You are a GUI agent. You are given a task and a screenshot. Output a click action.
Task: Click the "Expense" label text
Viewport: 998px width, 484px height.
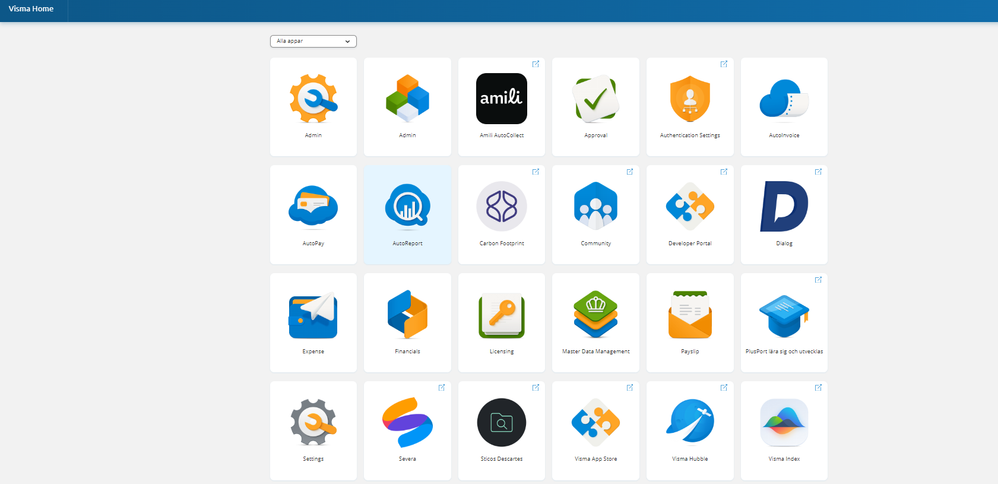click(313, 352)
